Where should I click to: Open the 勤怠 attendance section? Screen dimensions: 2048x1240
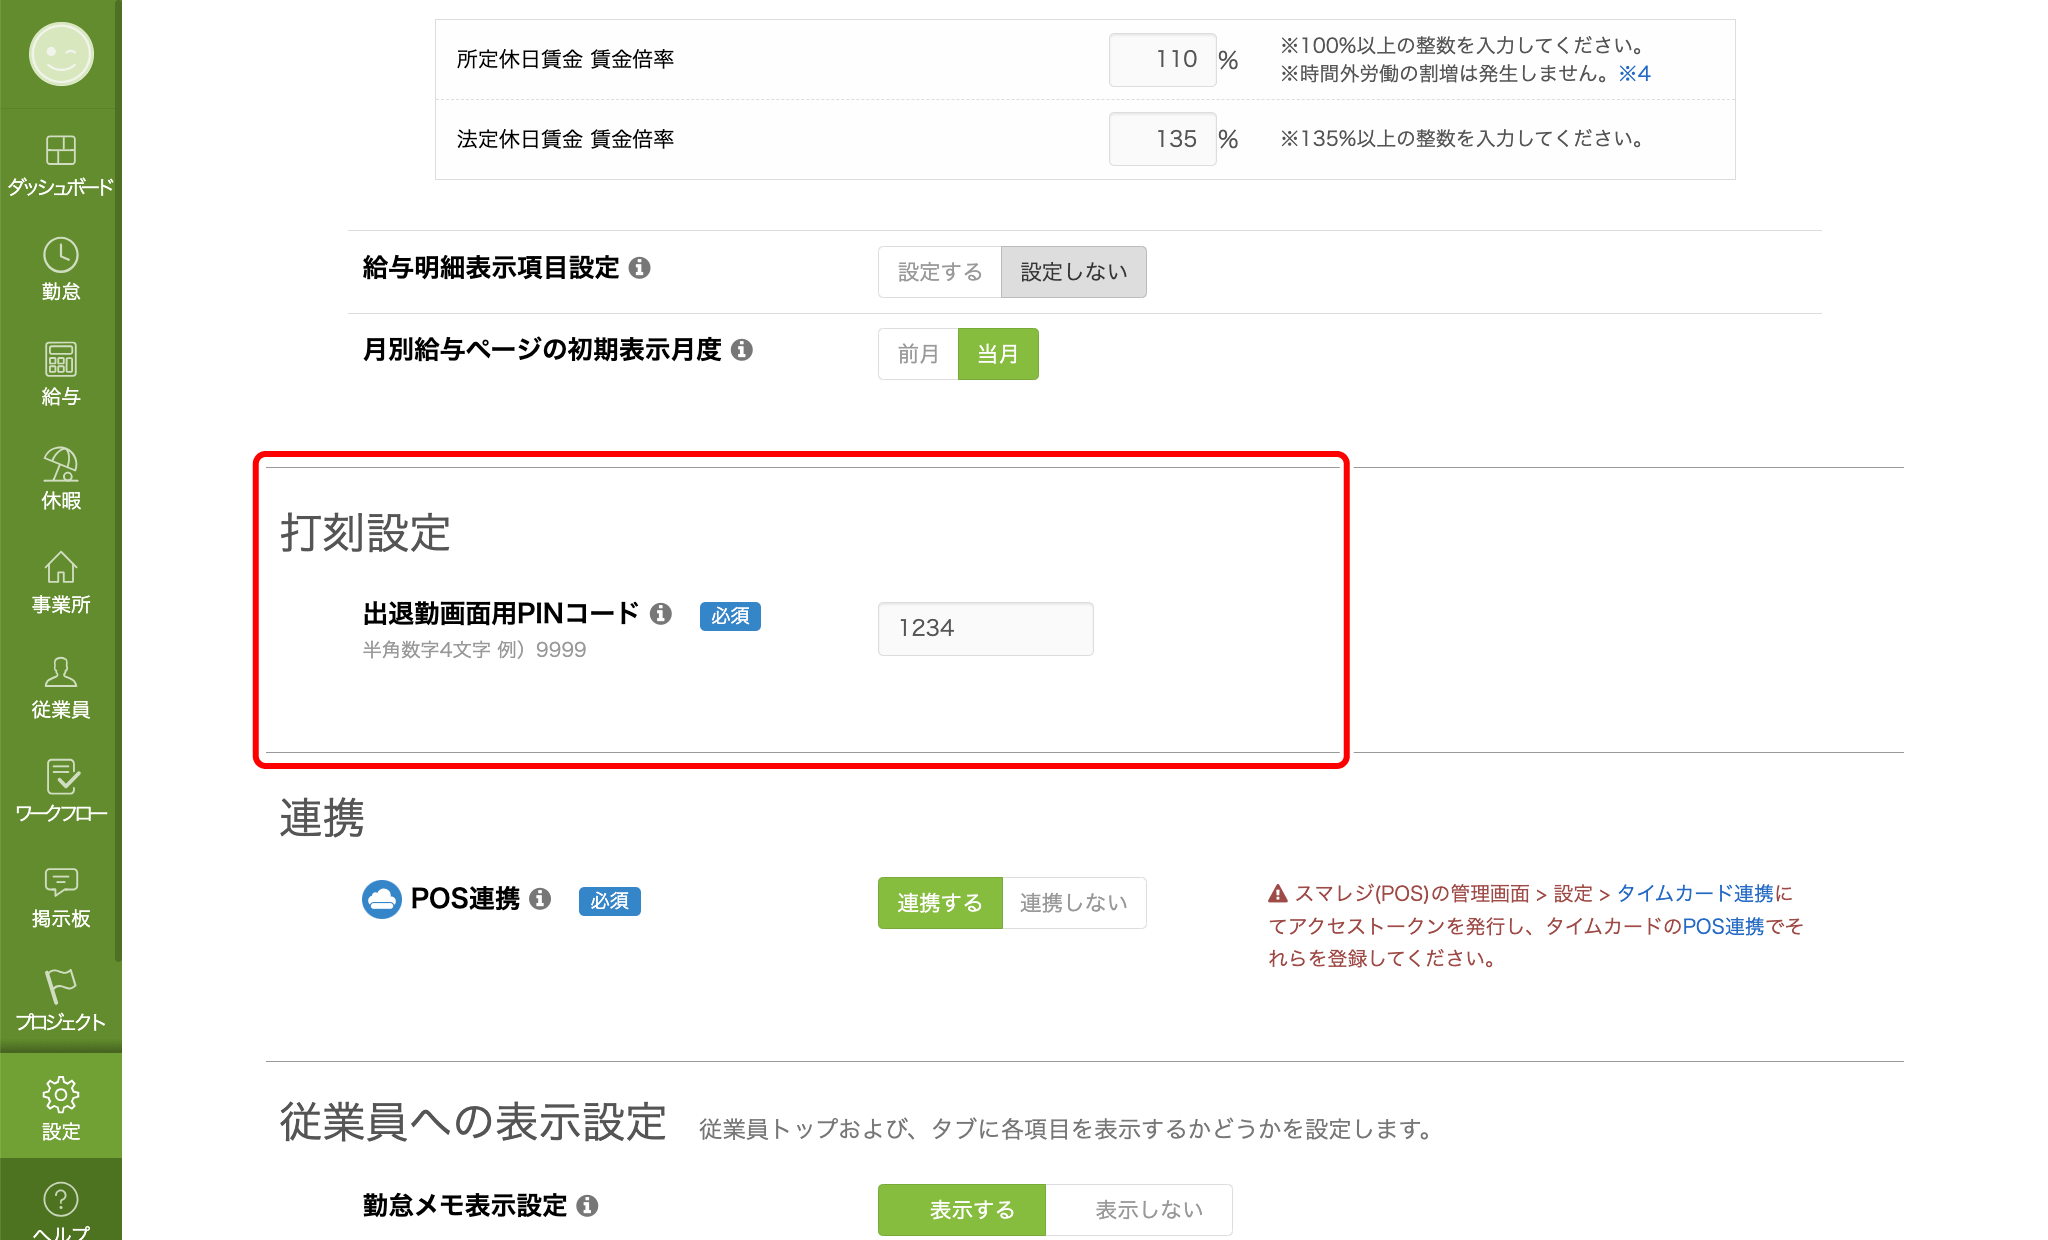(60, 268)
